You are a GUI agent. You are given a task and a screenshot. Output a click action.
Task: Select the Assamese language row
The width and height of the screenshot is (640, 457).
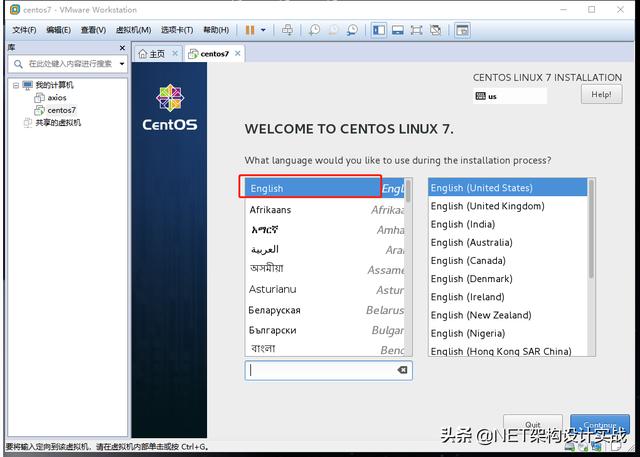coord(325,269)
